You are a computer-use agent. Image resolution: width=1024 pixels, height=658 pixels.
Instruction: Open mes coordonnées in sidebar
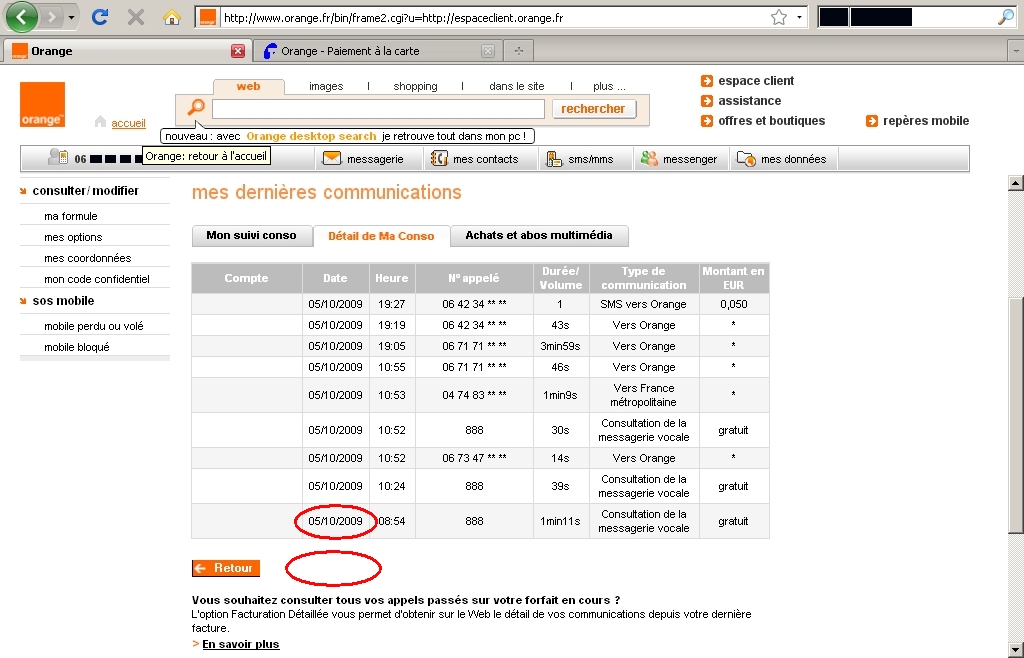tap(88, 258)
